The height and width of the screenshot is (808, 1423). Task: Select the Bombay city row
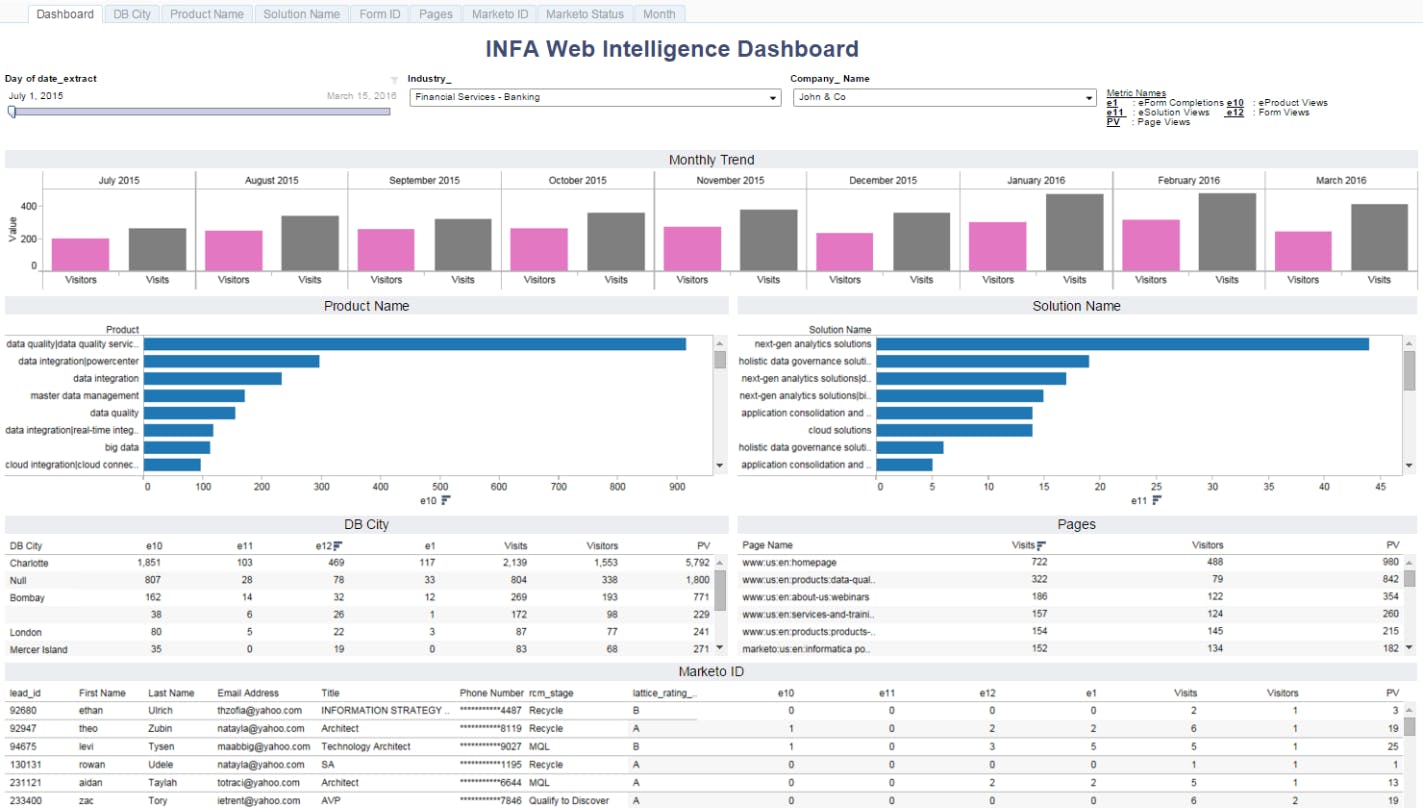click(360, 597)
